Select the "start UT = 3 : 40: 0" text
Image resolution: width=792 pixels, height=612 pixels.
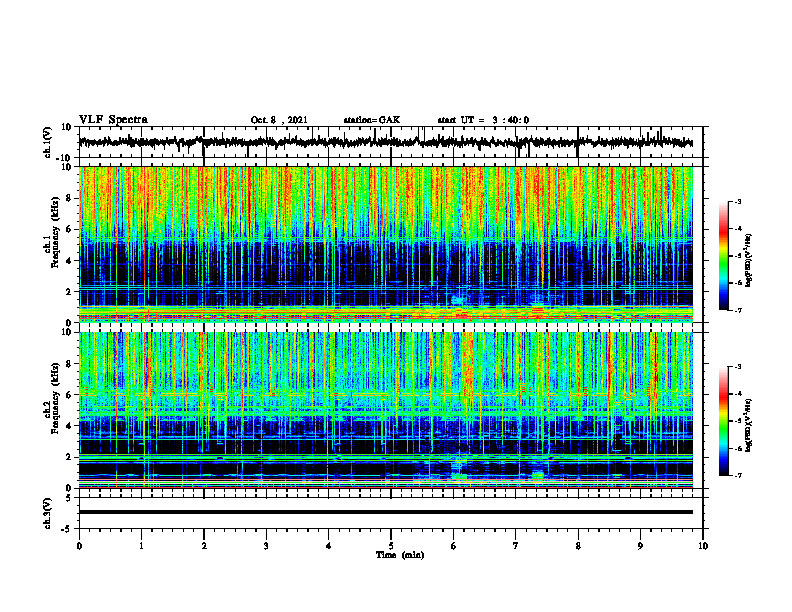pos(483,120)
